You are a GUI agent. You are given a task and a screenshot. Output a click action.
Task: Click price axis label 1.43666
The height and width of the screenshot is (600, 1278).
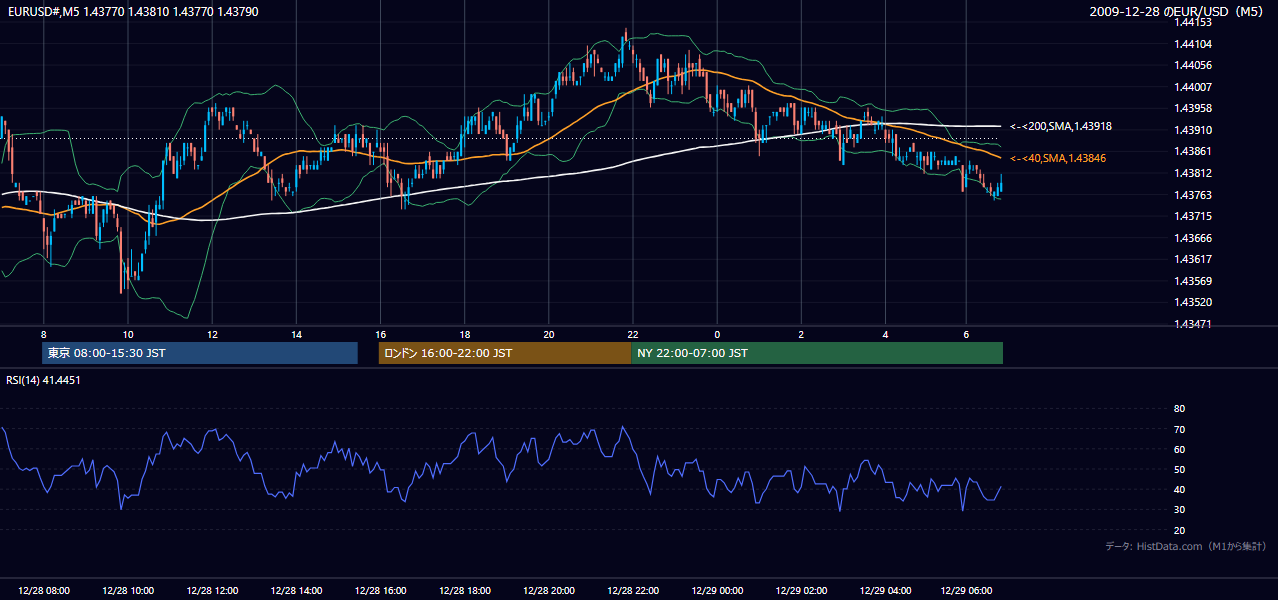[1193, 238]
